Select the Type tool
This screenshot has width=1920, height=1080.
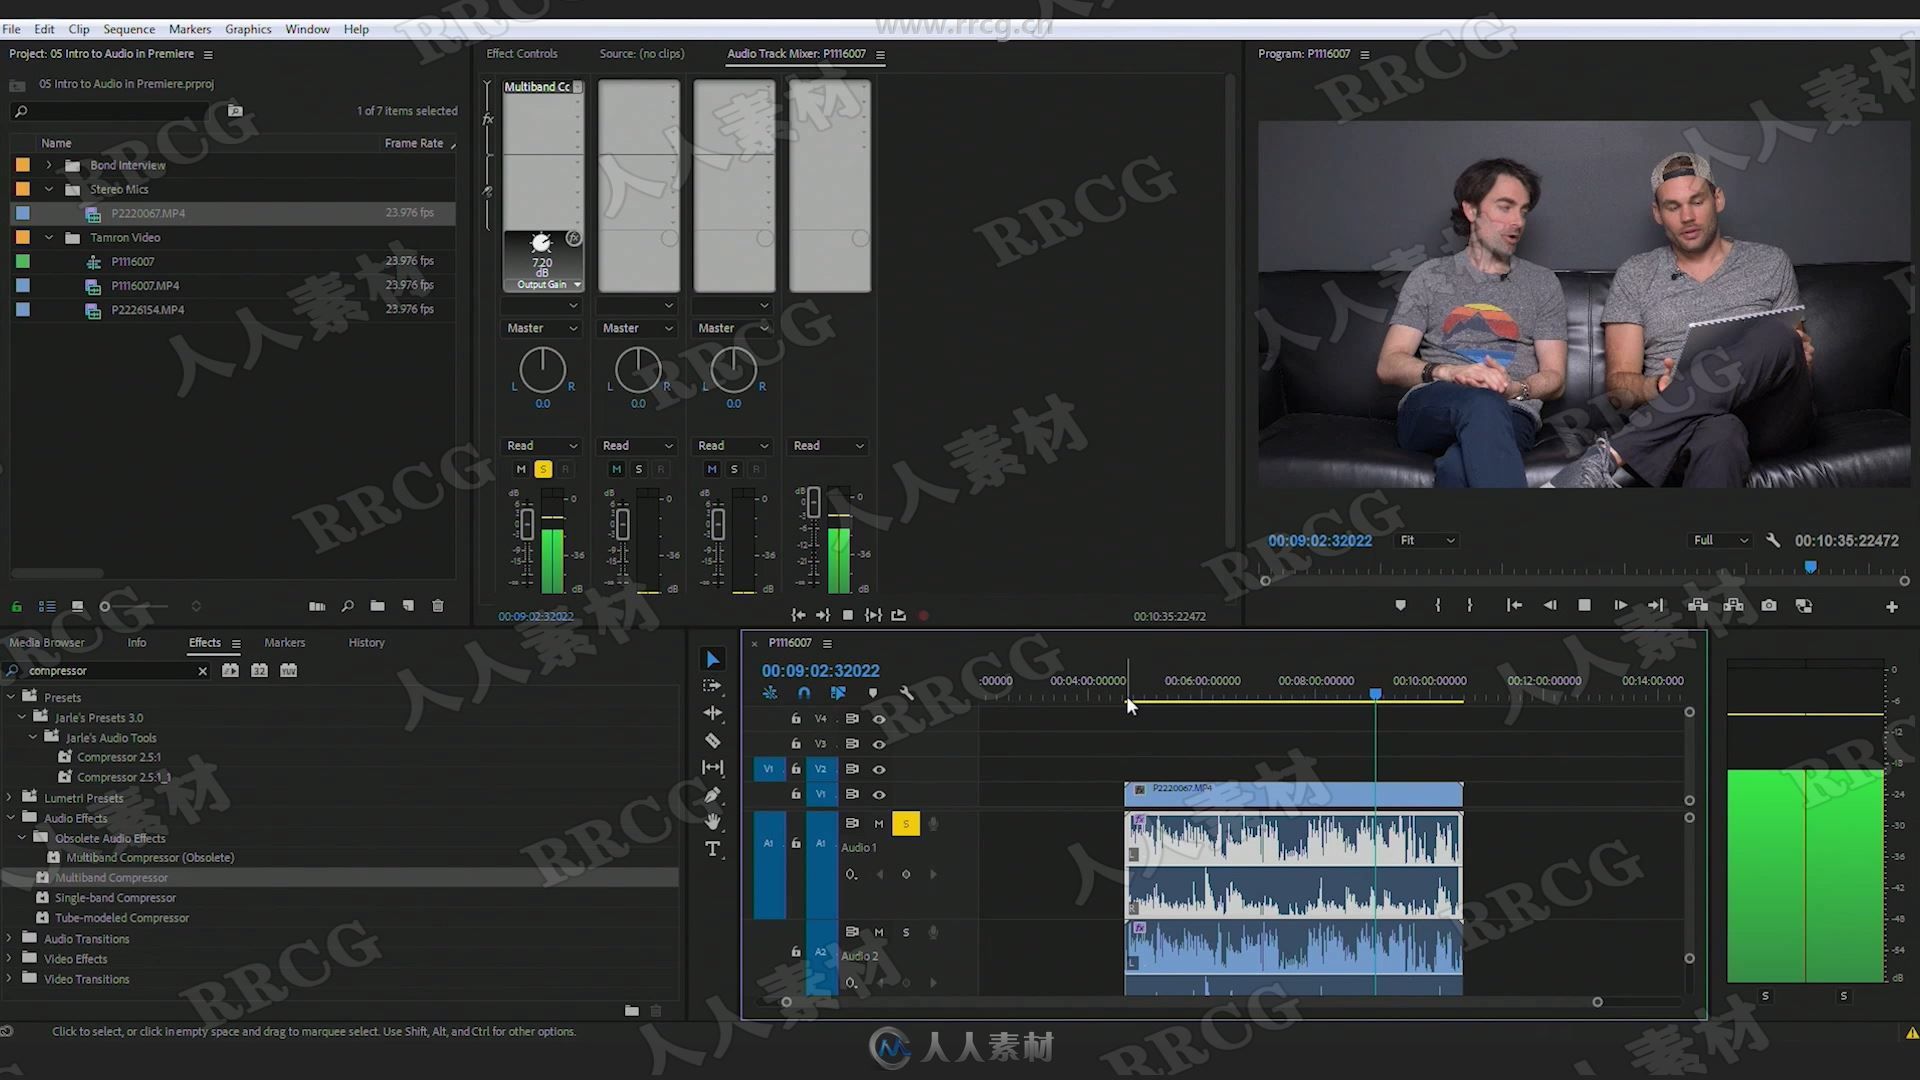712,849
